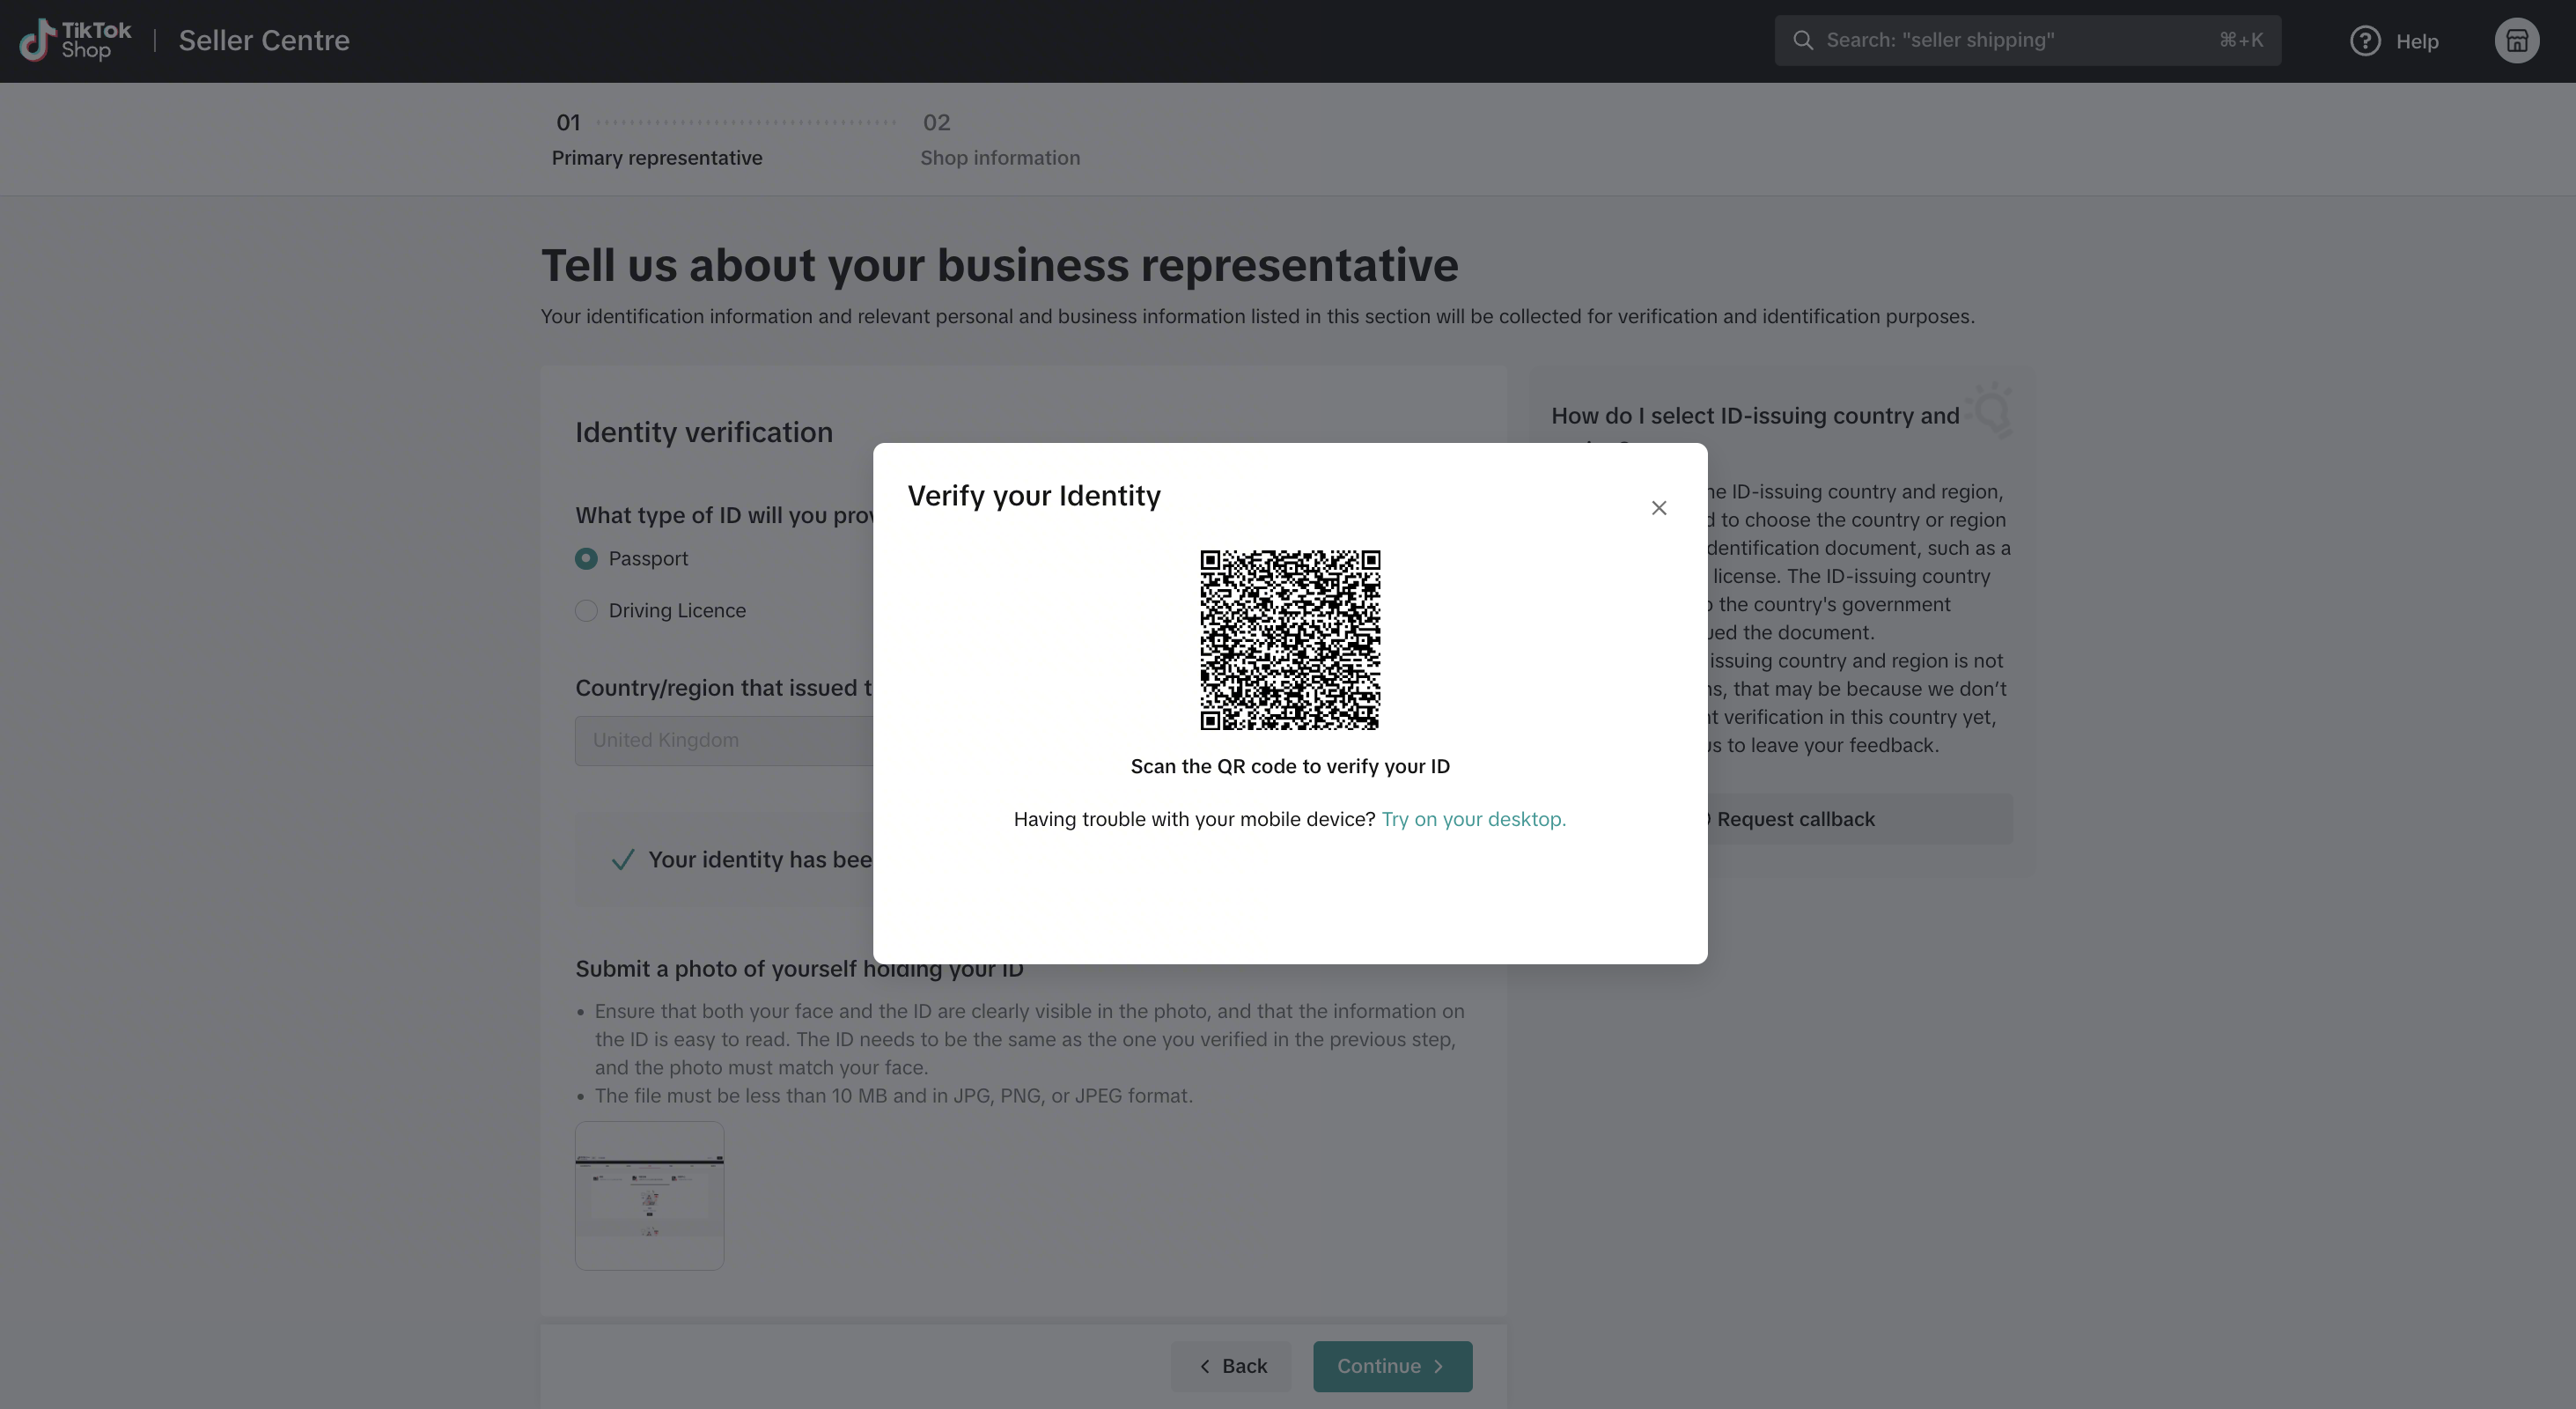Click the search magnifier icon

pyautogui.click(x=1802, y=40)
